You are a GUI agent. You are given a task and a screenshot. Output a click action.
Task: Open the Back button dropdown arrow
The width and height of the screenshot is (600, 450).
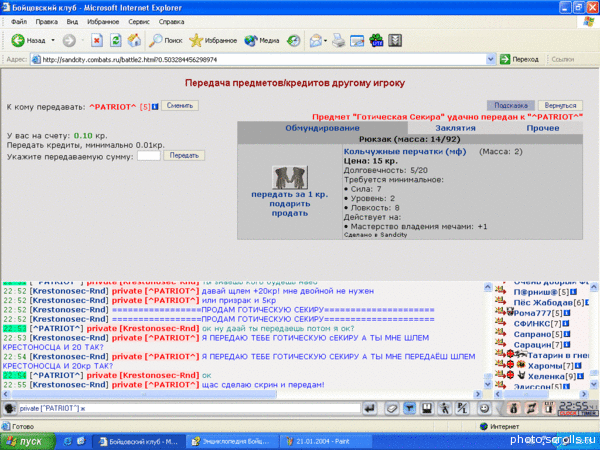[53, 41]
